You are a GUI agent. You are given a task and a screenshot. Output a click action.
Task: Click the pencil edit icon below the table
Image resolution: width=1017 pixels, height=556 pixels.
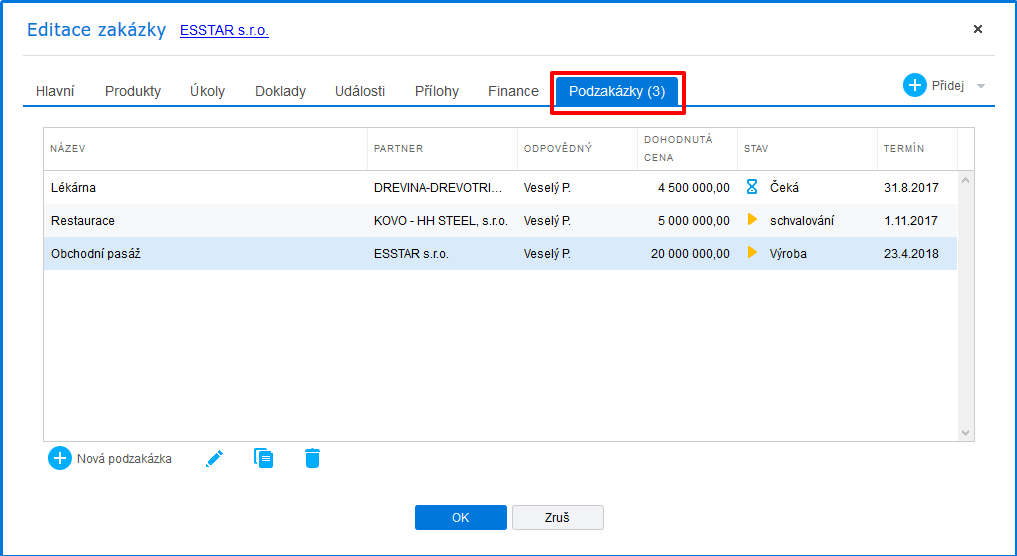click(214, 459)
